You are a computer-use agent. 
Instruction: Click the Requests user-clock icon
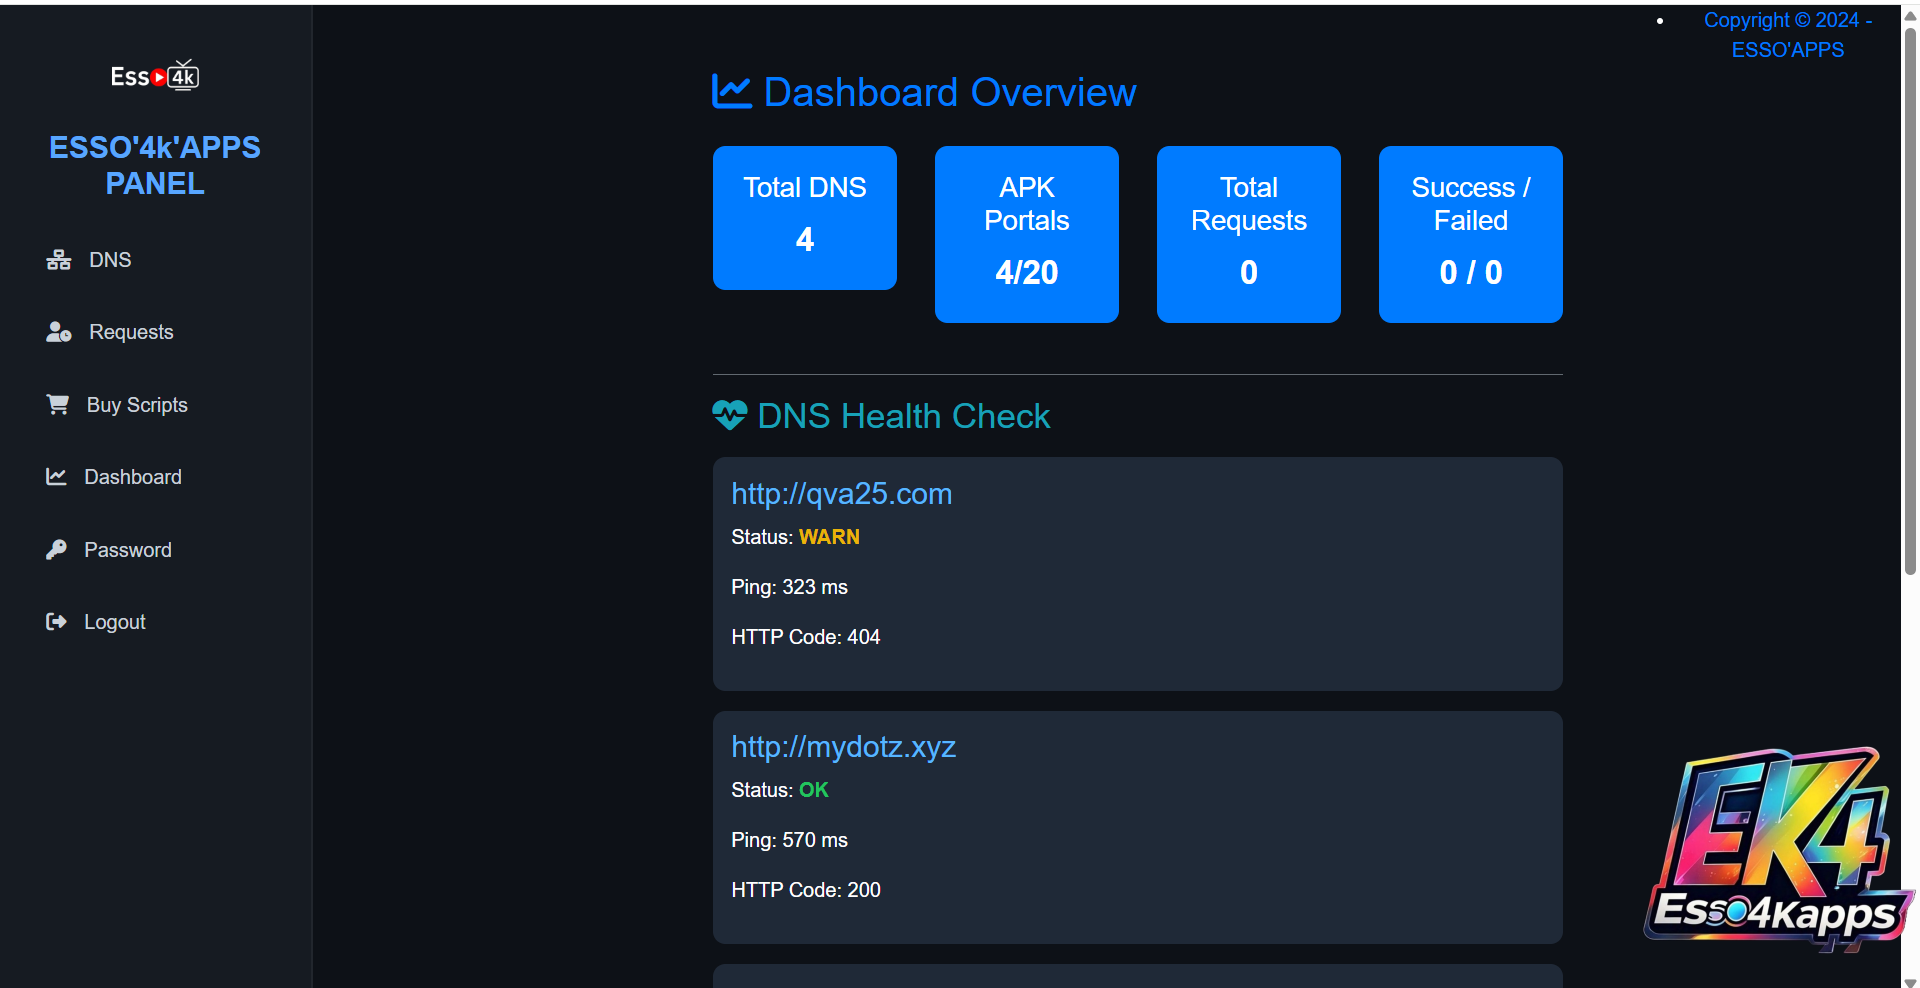(x=58, y=332)
